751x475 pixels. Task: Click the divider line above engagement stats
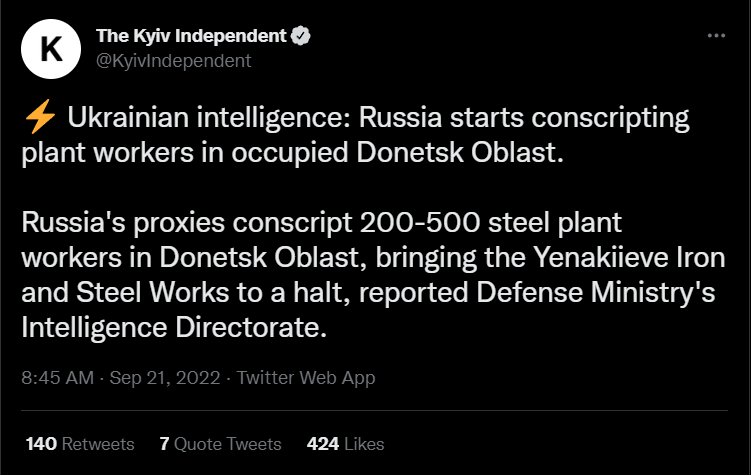(374, 410)
